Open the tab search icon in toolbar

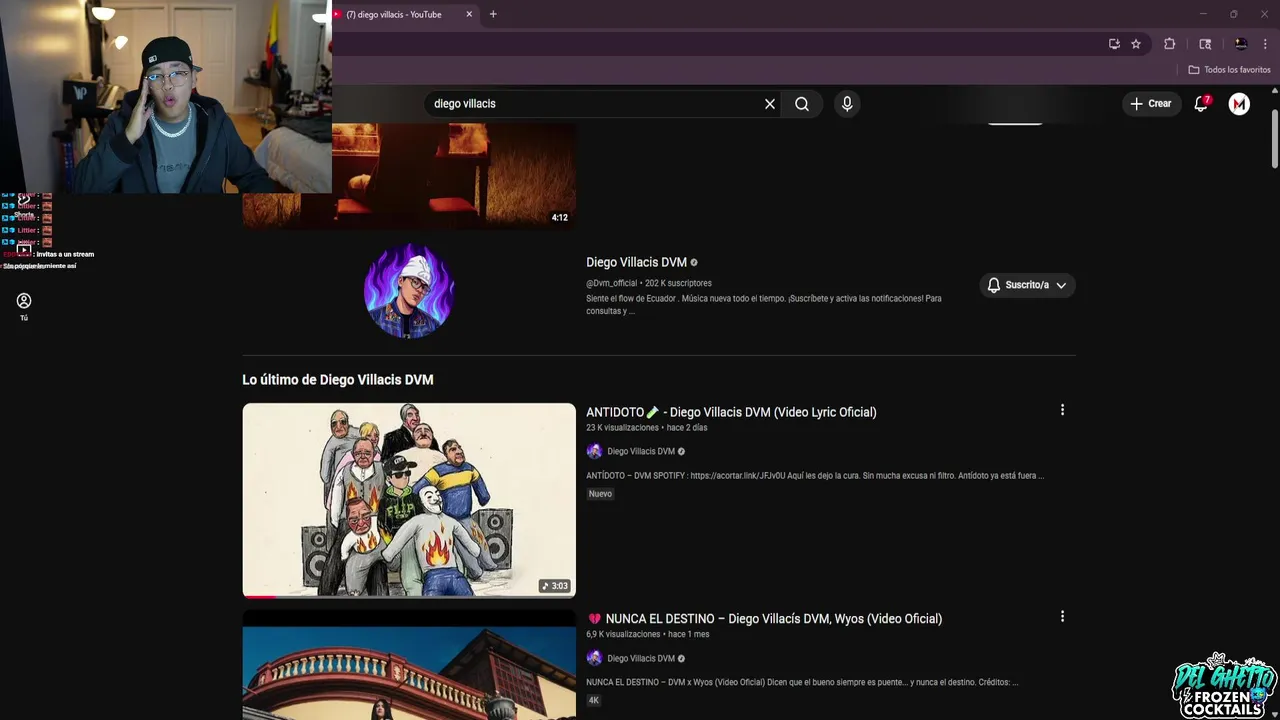[x=1205, y=44]
